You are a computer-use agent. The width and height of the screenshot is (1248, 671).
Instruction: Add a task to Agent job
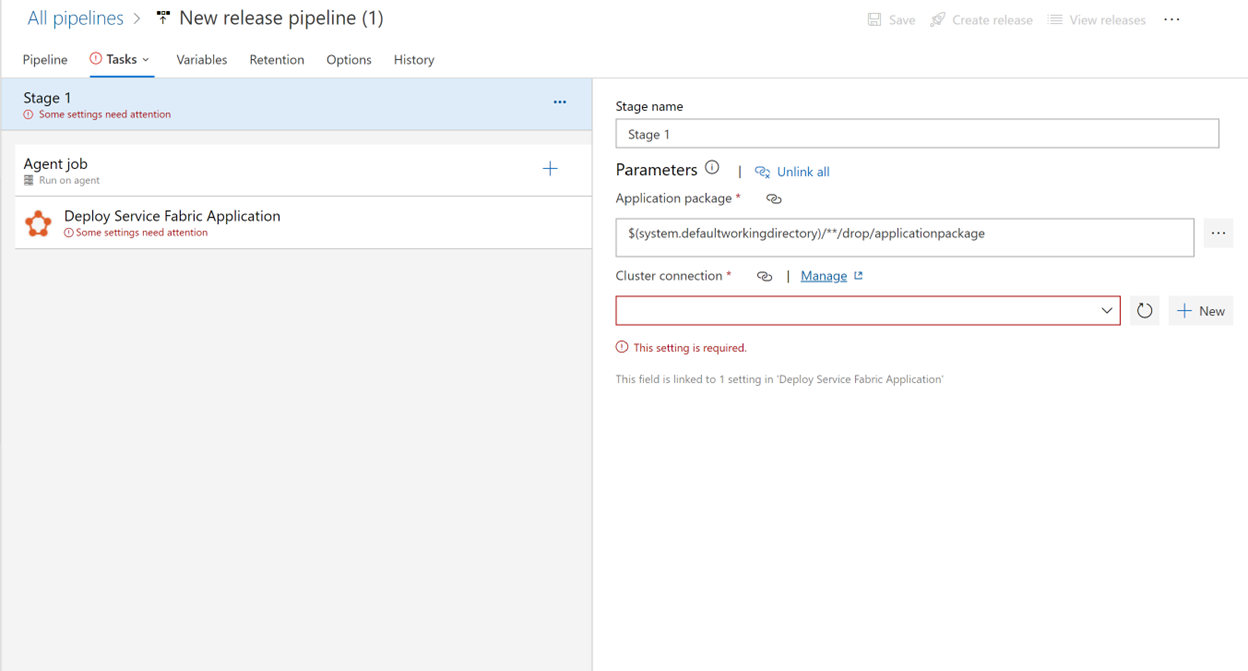(x=550, y=169)
